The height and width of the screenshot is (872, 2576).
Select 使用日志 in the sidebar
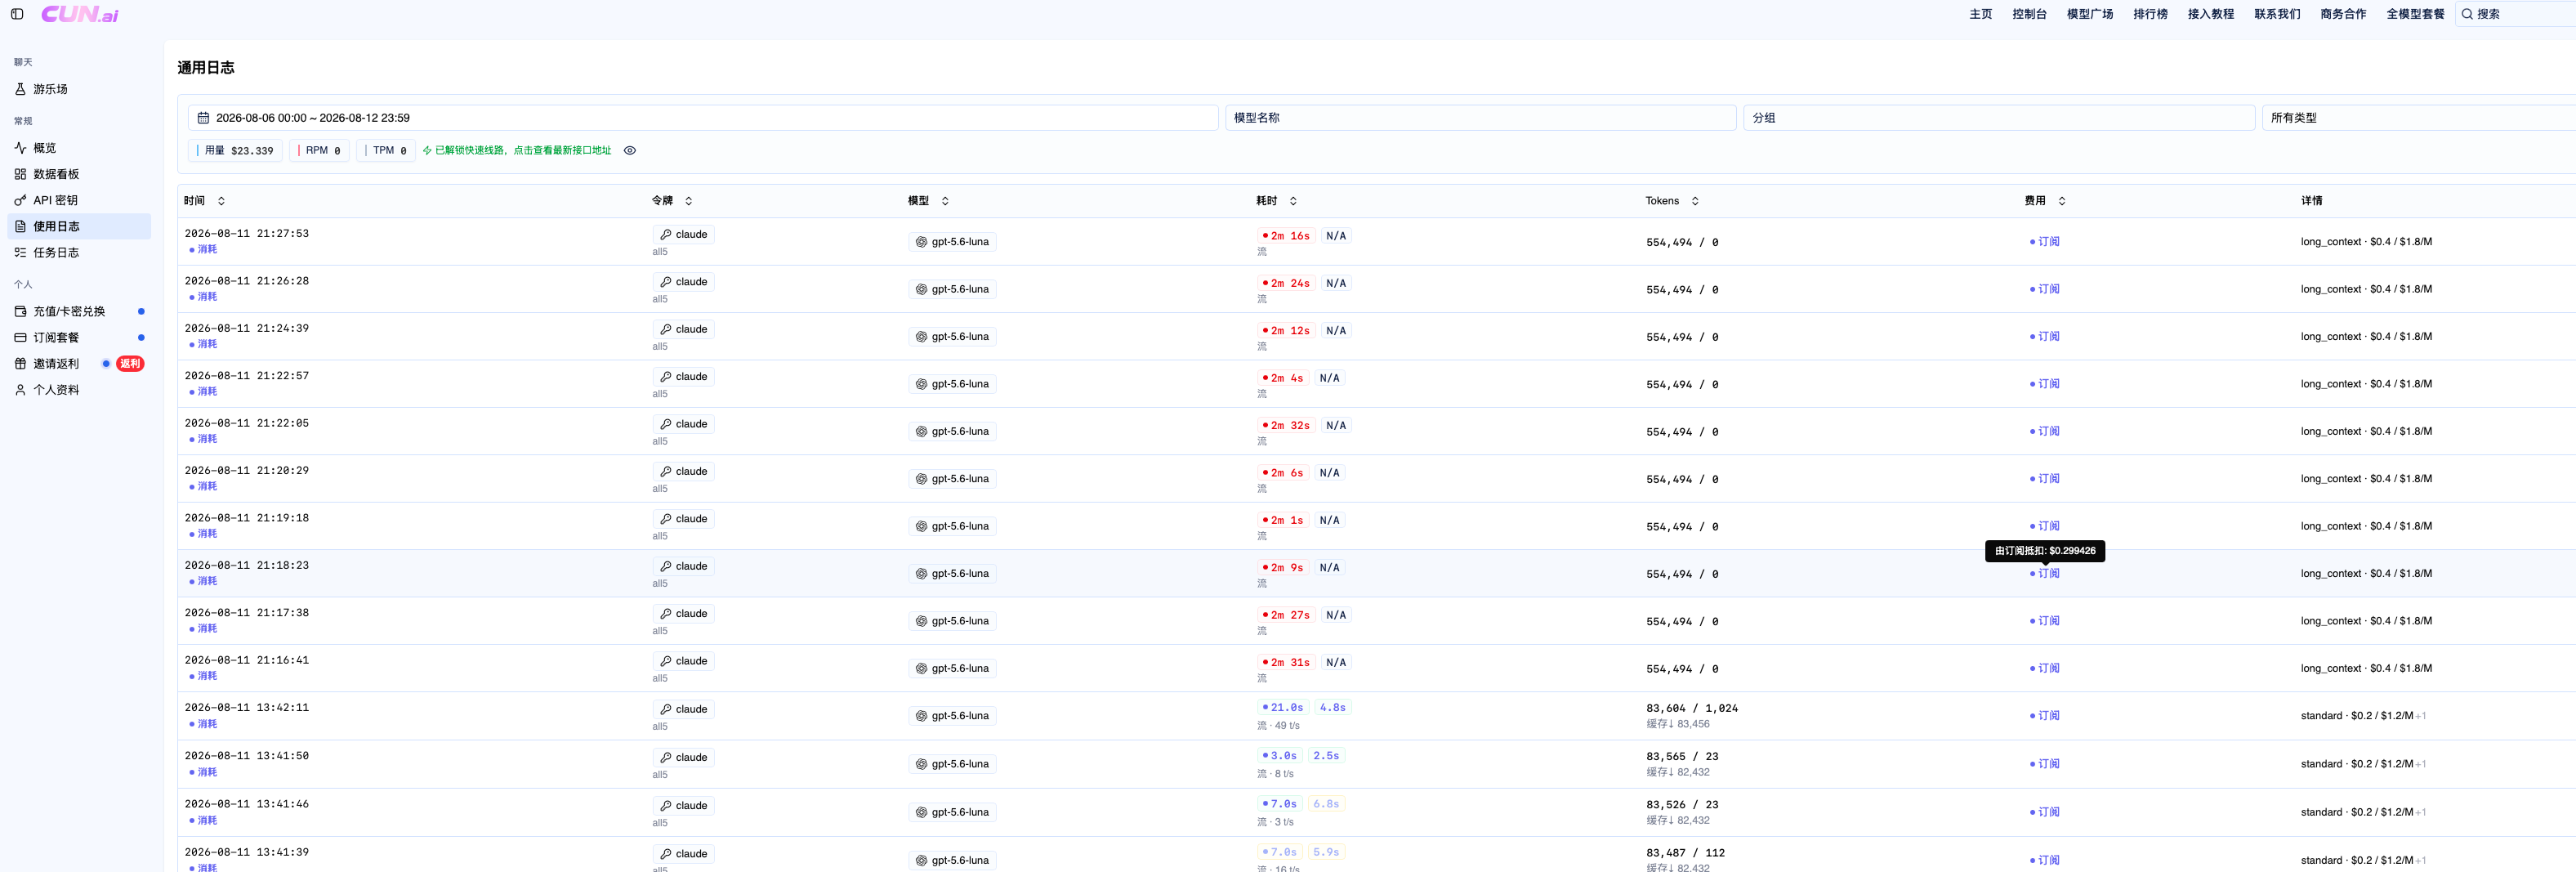pos(79,227)
